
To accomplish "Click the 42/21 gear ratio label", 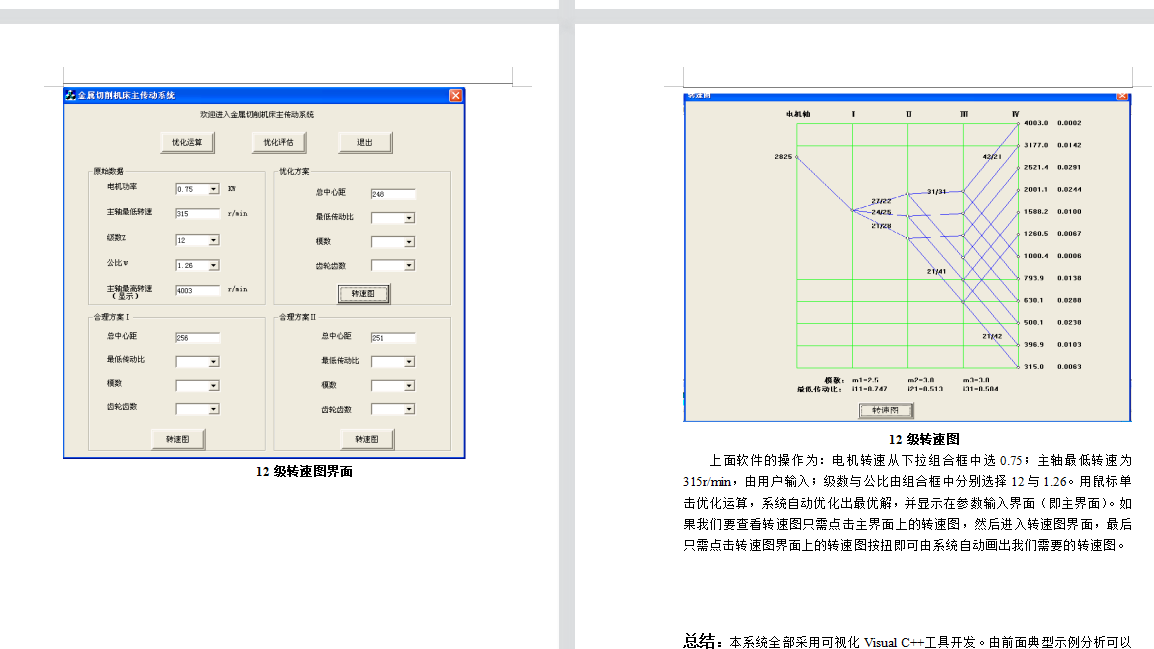I will click(x=992, y=157).
